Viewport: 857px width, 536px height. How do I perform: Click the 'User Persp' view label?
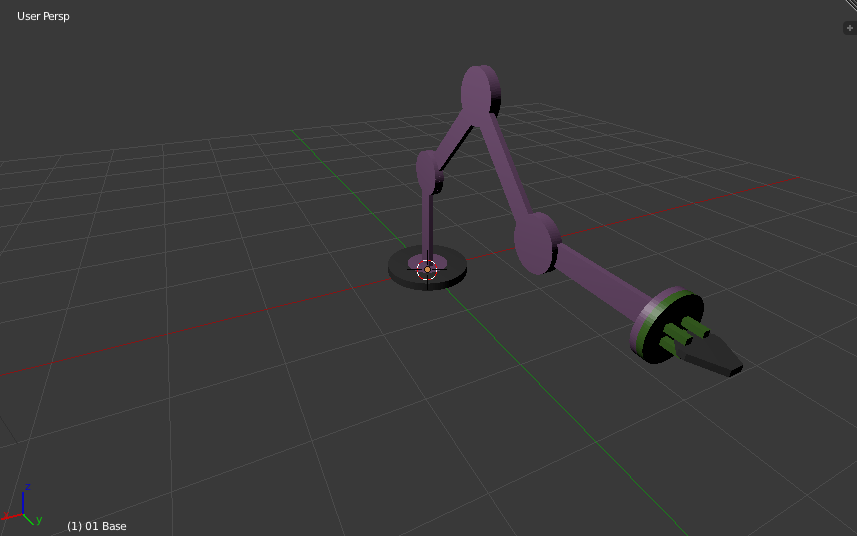(x=43, y=16)
